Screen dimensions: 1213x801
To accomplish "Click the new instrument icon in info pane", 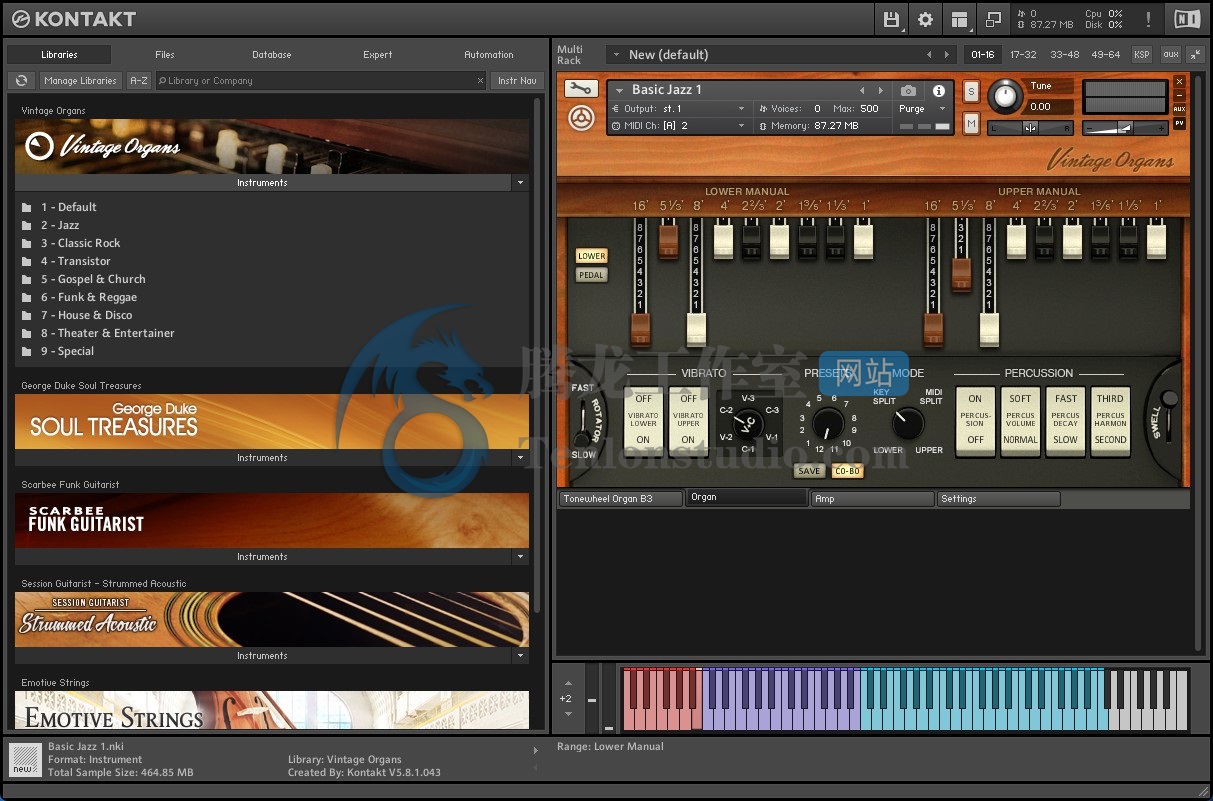I will click(24, 759).
